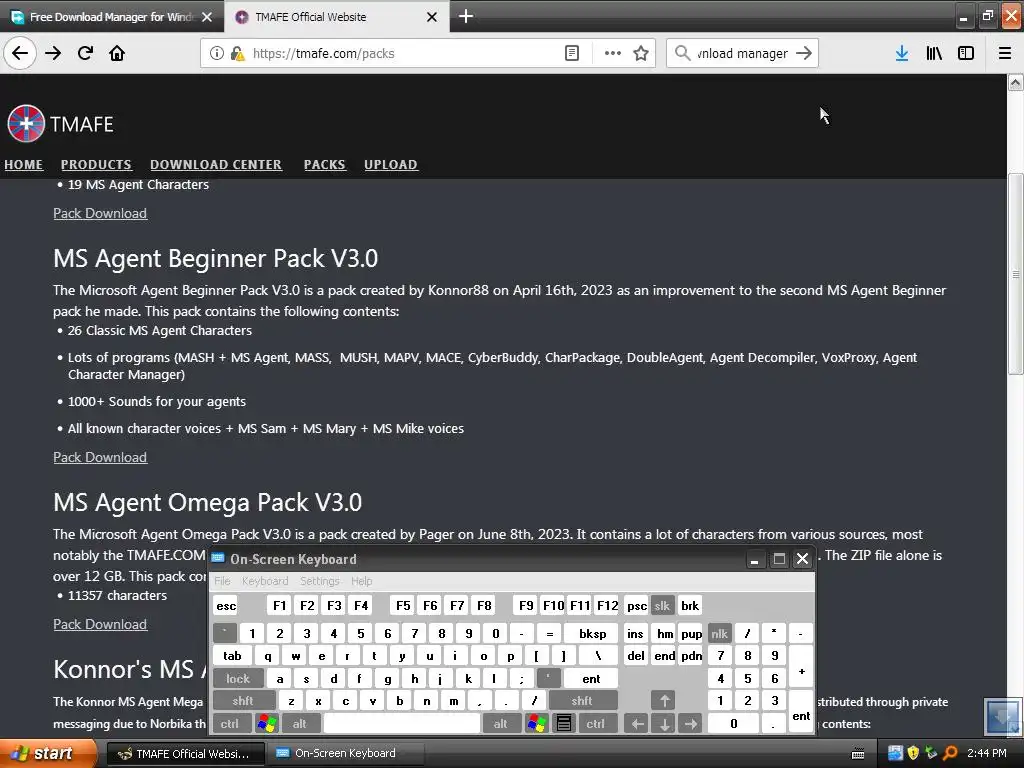Click the scrollbar up arrow
This screenshot has height=768, width=1024.
[x=1016, y=82]
